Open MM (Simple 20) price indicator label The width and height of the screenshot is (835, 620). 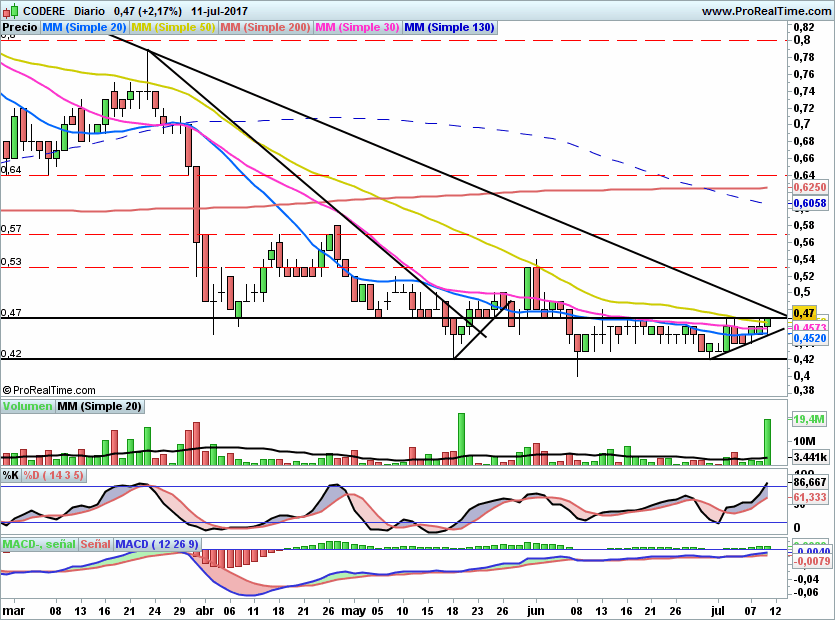pyautogui.click(x=84, y=27)
